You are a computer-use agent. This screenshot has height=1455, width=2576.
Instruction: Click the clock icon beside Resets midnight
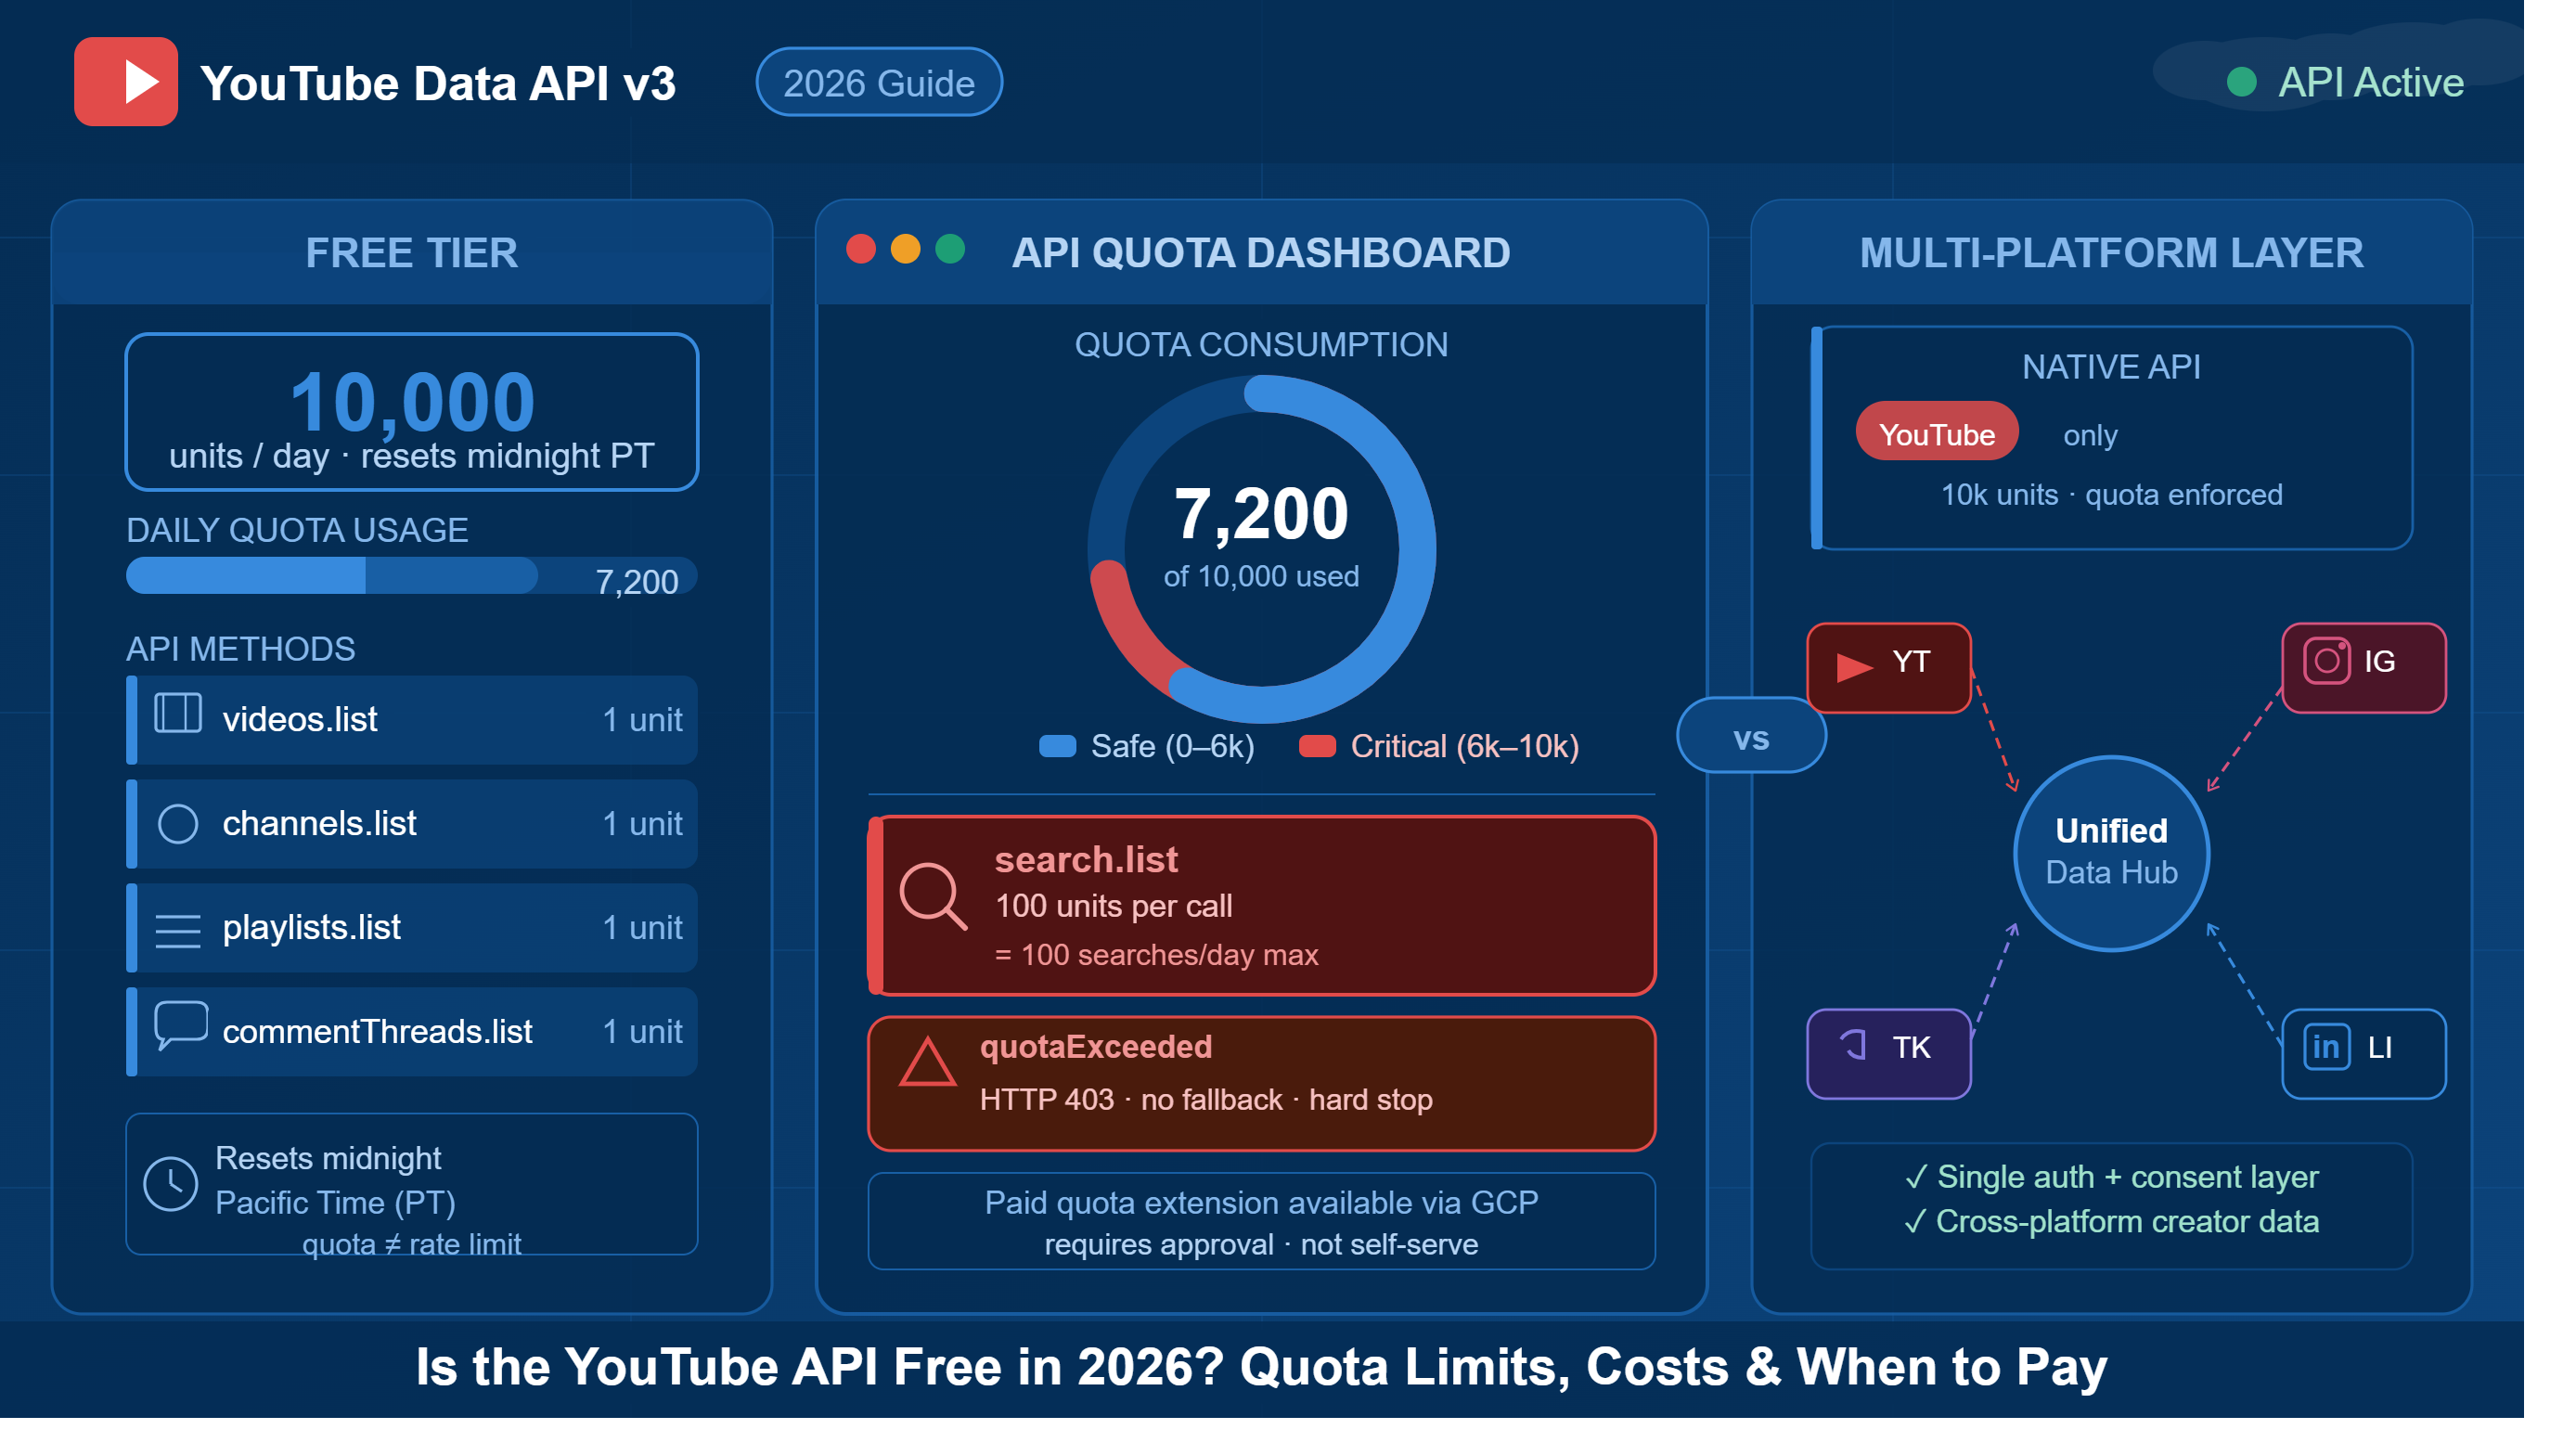(171, 1185)
